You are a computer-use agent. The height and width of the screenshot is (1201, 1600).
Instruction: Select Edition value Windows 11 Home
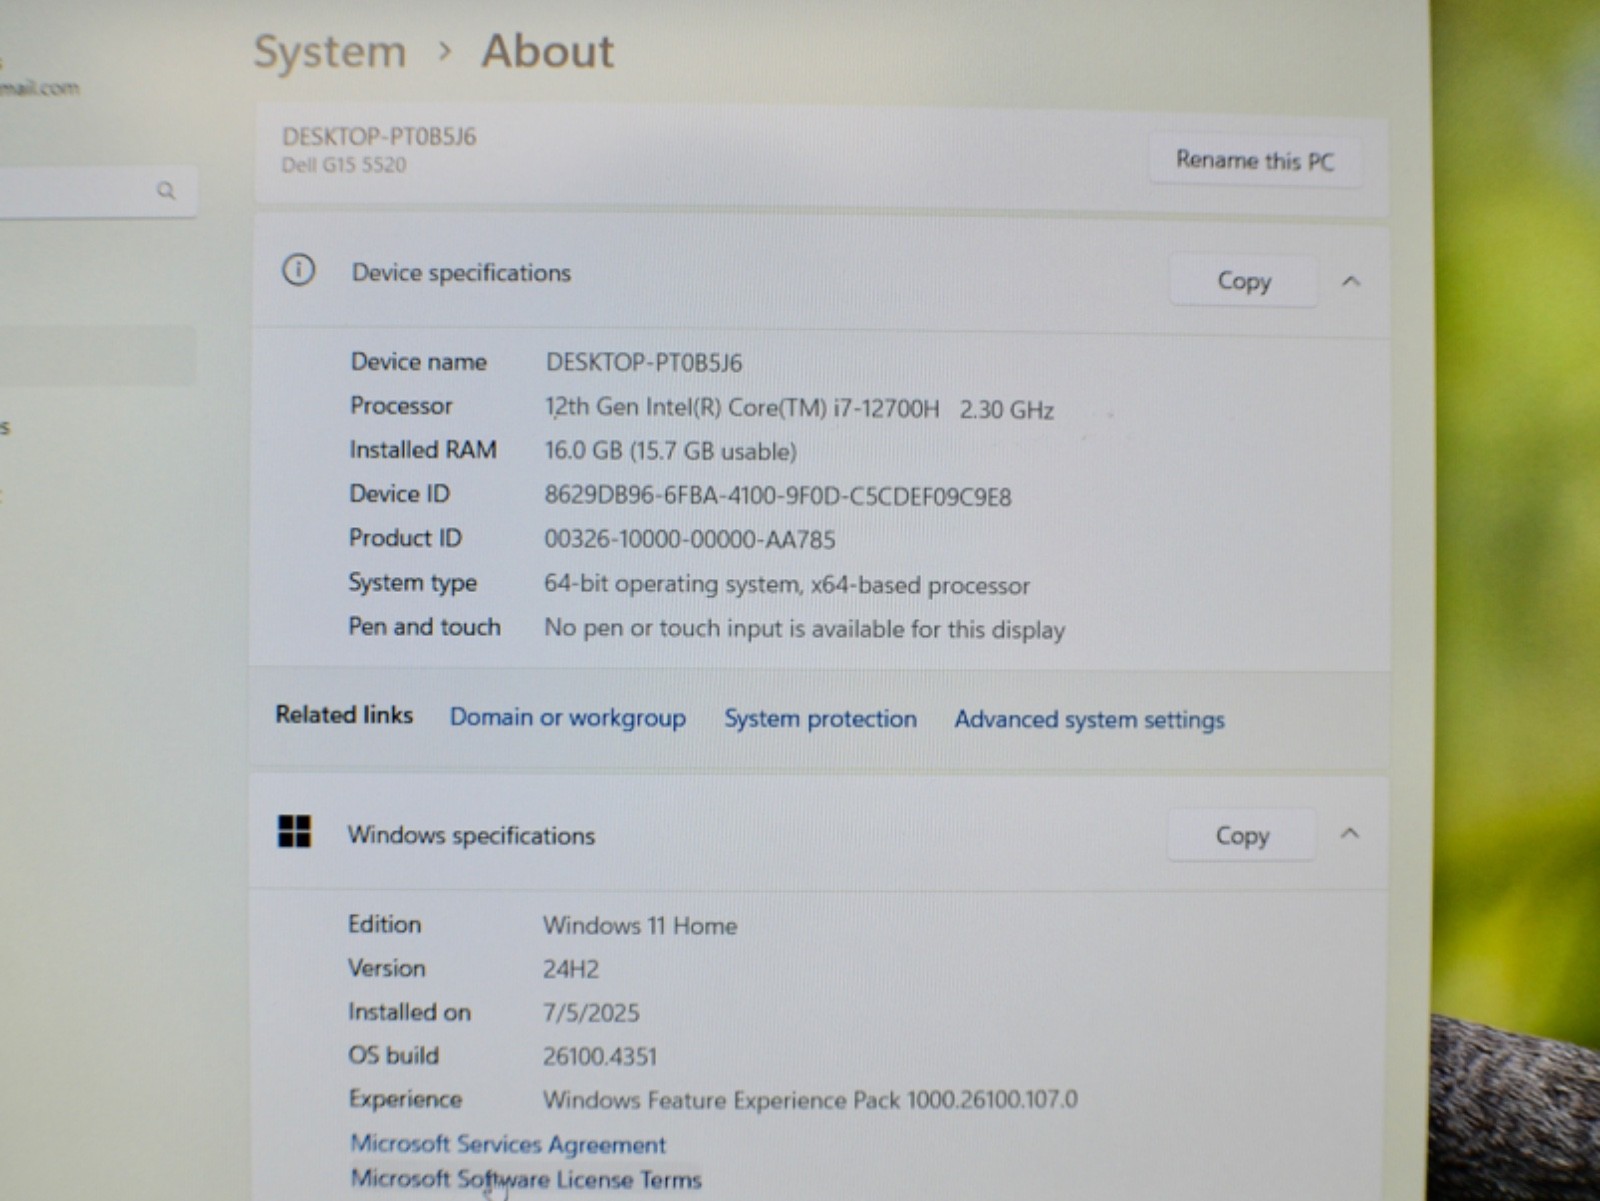pos(640,926)
